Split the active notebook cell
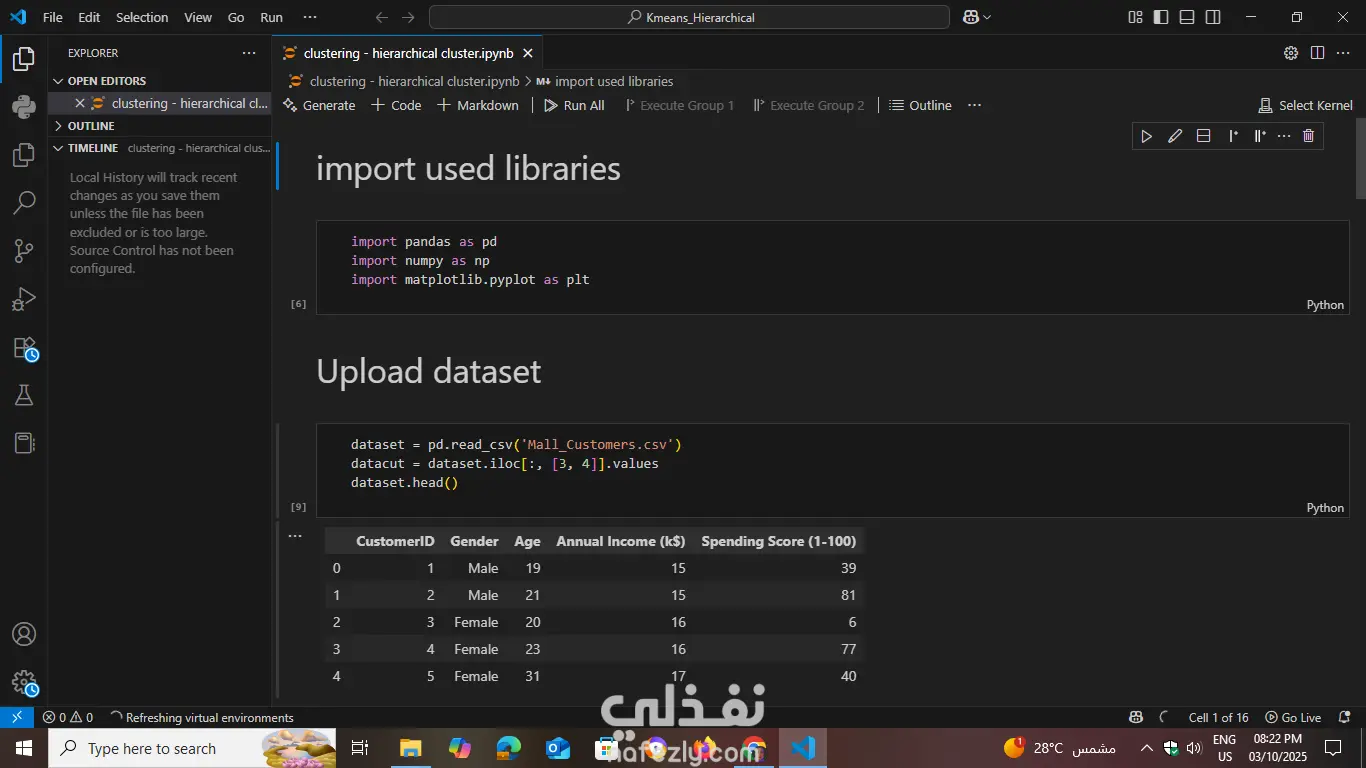This screenshot has width=1366, height=768. click(1203, 136)
